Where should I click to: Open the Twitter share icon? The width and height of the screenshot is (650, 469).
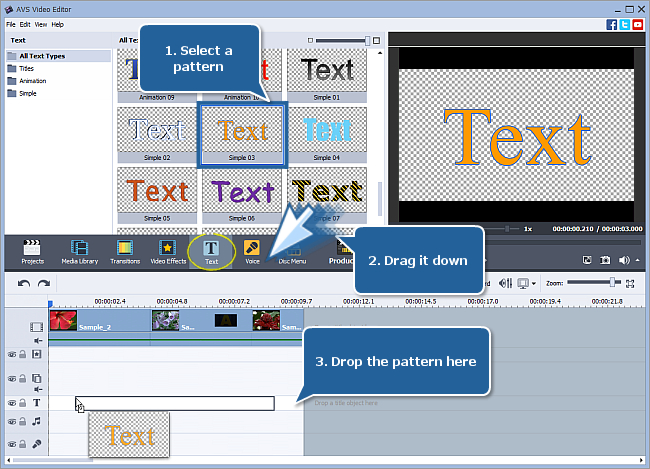(625, 24)
